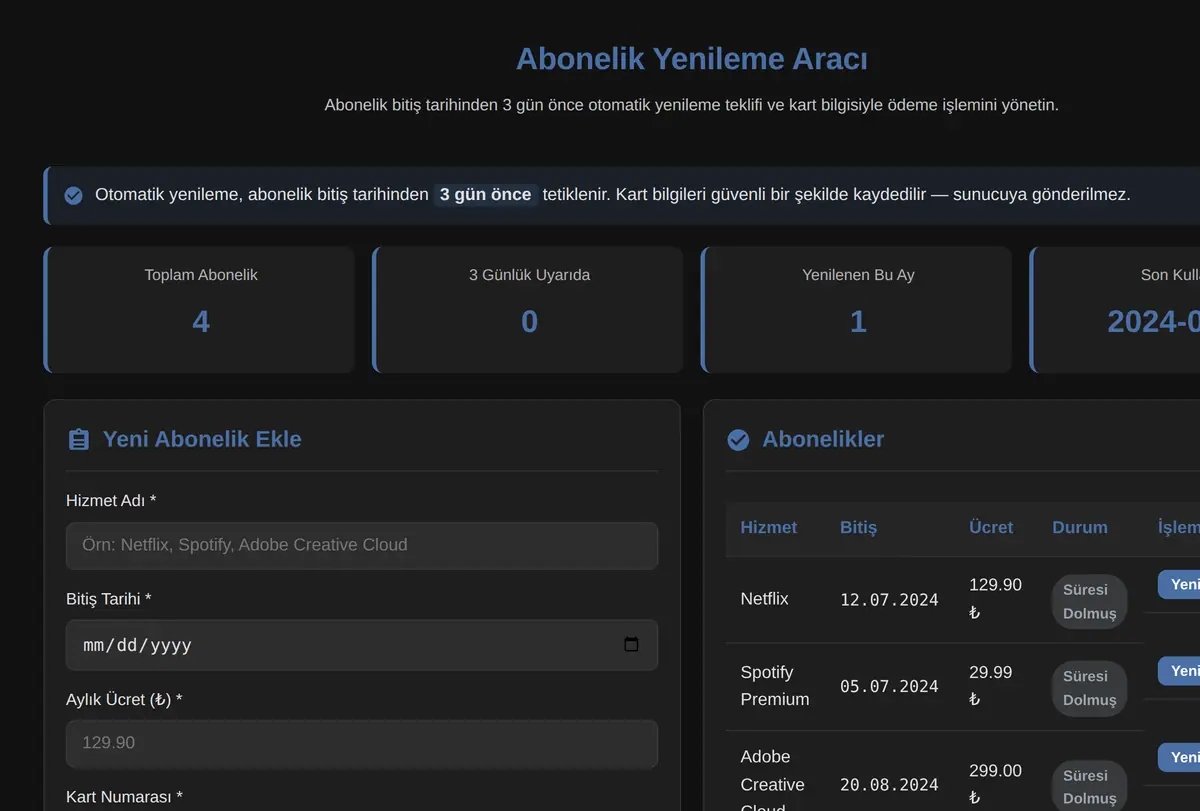Click the date 20.08.2024
This screenshot has height=811, width=1200.
[889, 784]
